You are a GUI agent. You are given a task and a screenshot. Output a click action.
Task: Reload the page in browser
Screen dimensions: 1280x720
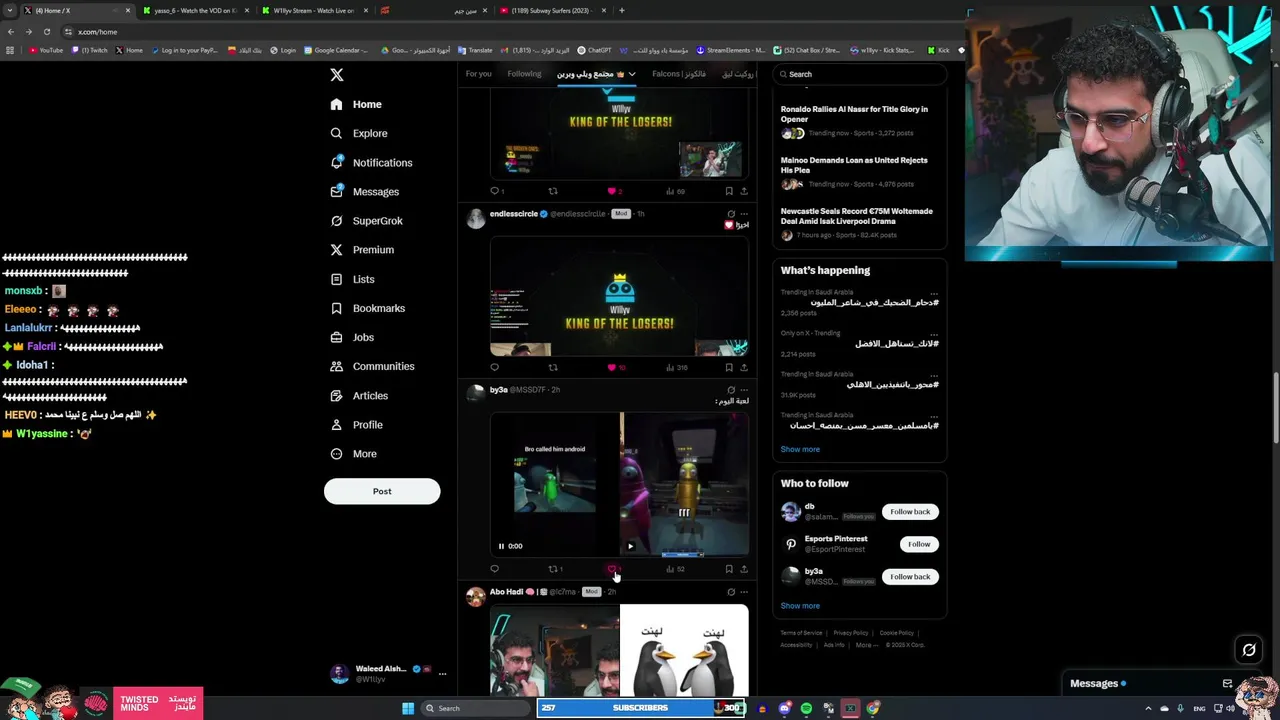(x=46, y=32)
